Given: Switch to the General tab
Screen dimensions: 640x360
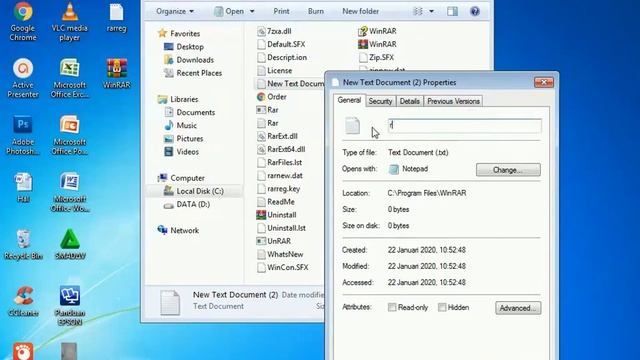Looking at the screenshot, I should click(x=349, y=100).
